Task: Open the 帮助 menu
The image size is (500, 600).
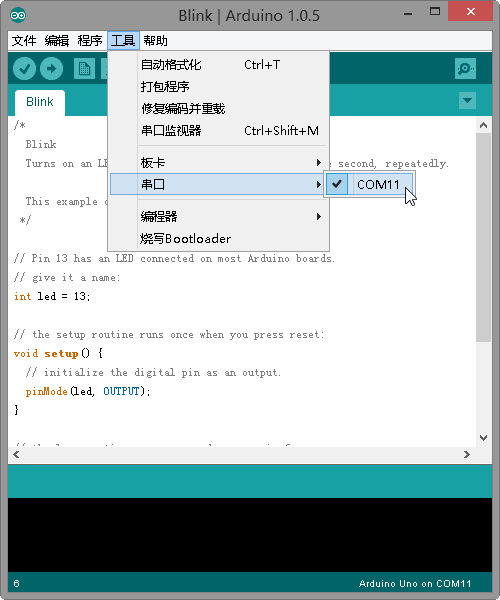Action: (x=155, y=41)
